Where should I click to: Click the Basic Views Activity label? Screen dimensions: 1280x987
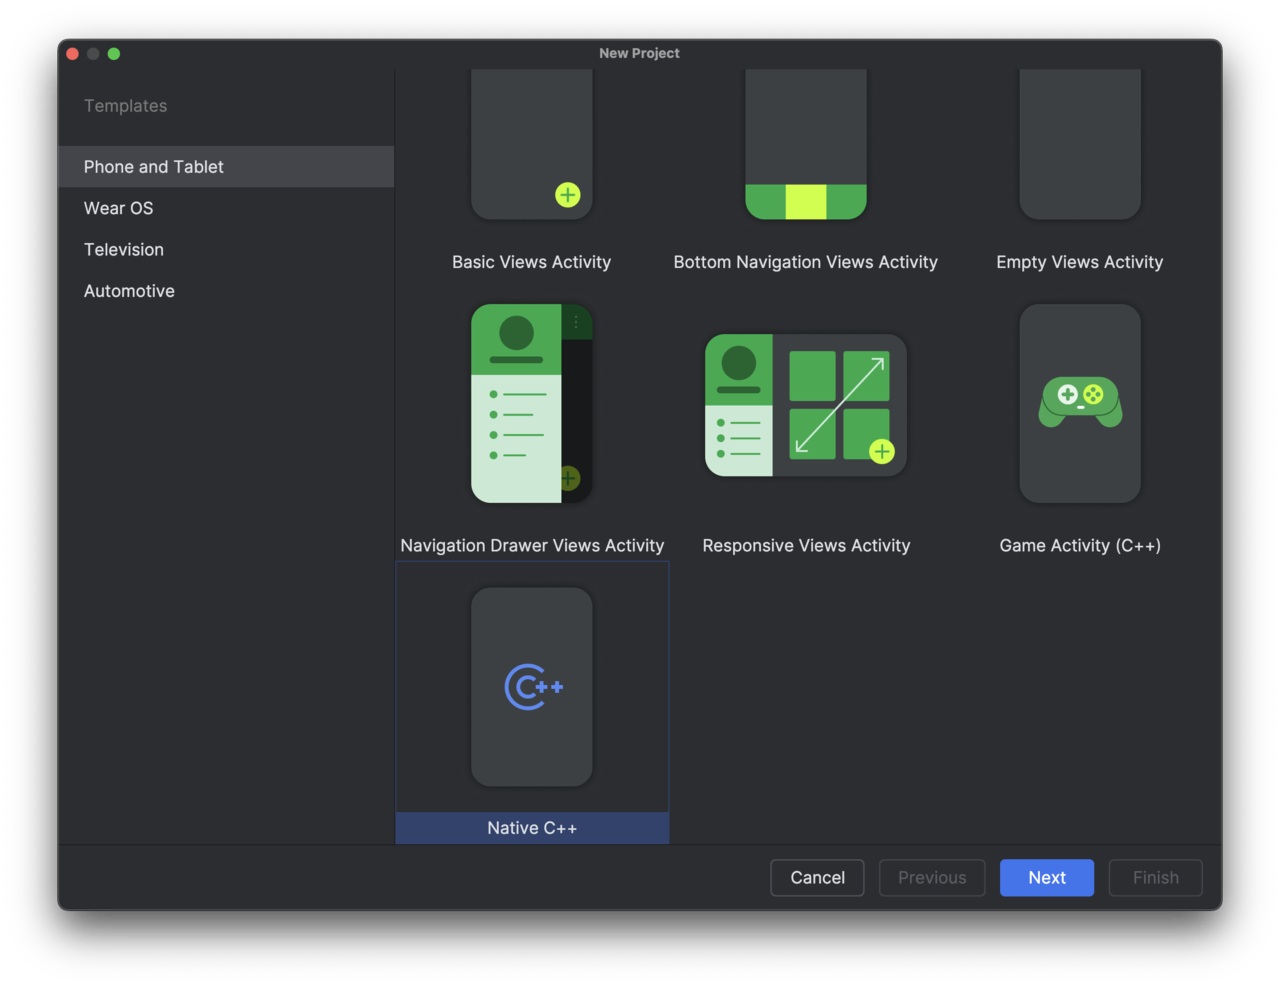tap(532, 262)
